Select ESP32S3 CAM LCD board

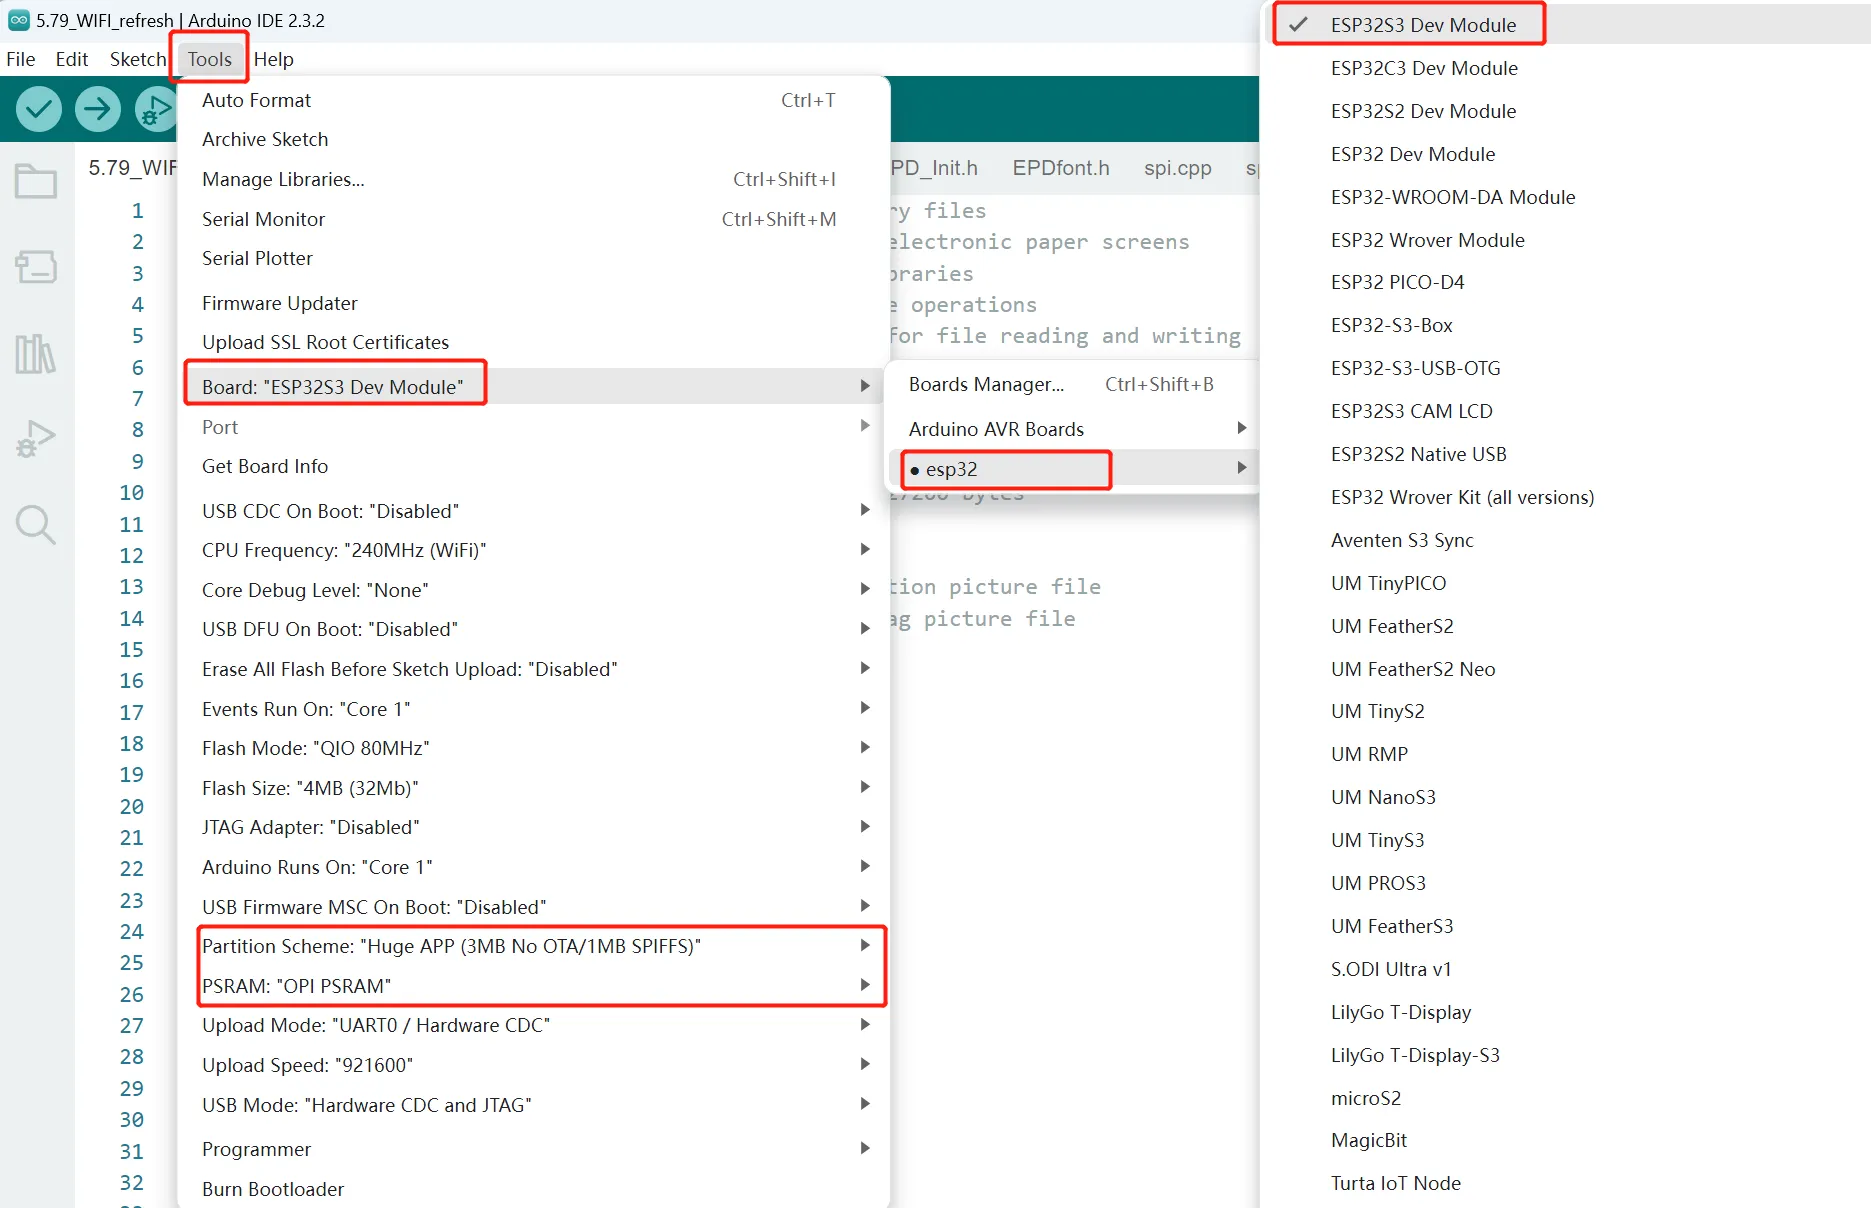(1565, 411)
